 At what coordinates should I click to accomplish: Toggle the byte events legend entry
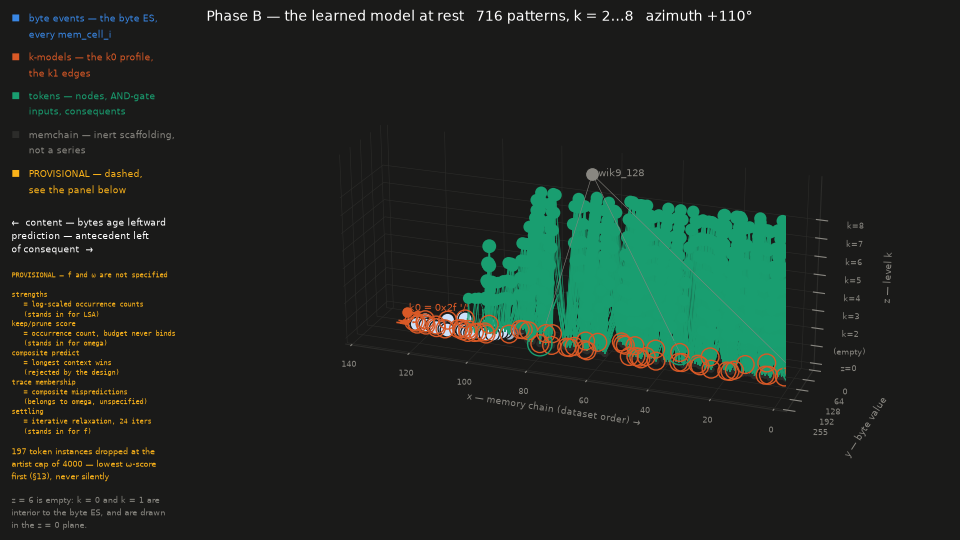93,26
